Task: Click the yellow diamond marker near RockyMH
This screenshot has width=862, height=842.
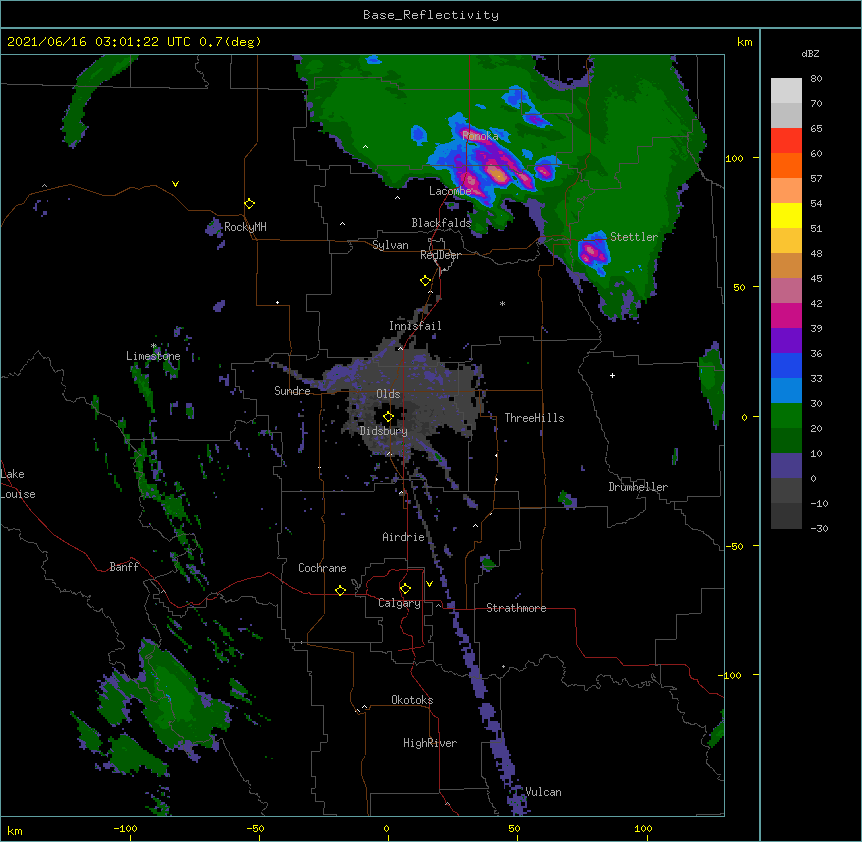Action: click(x=250, y=204)
